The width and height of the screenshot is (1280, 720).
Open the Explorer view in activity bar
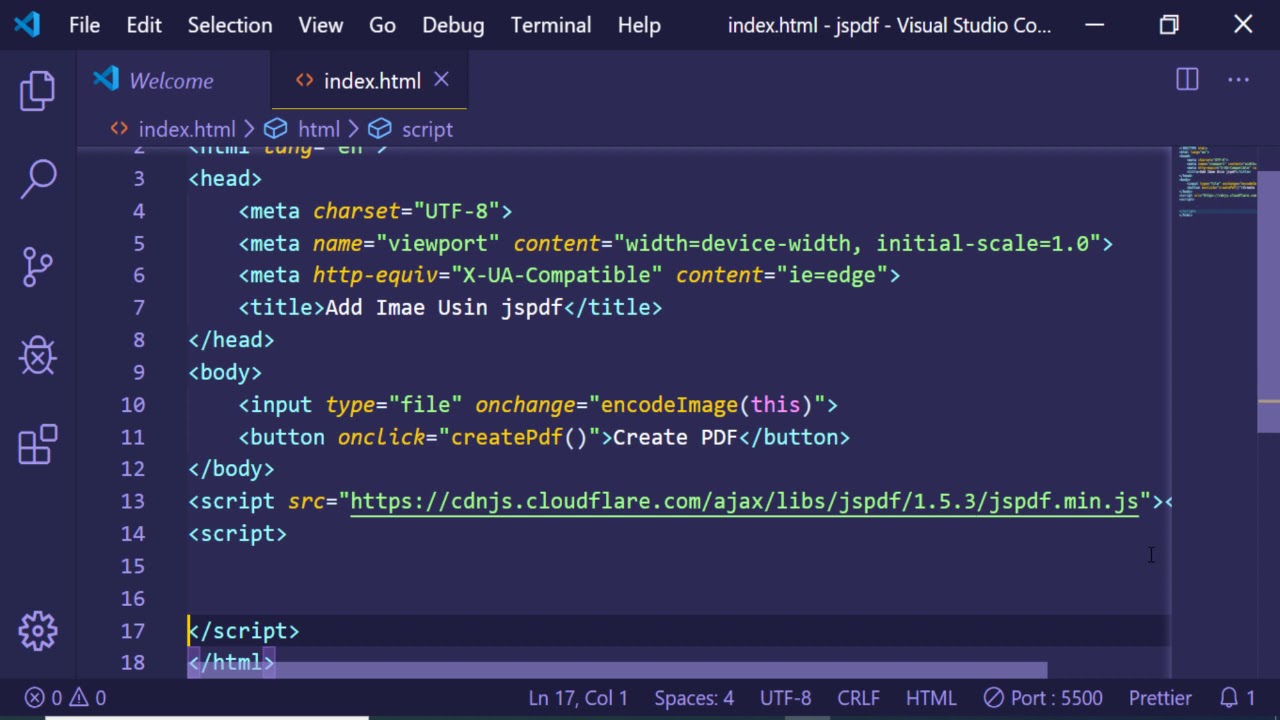38,91
